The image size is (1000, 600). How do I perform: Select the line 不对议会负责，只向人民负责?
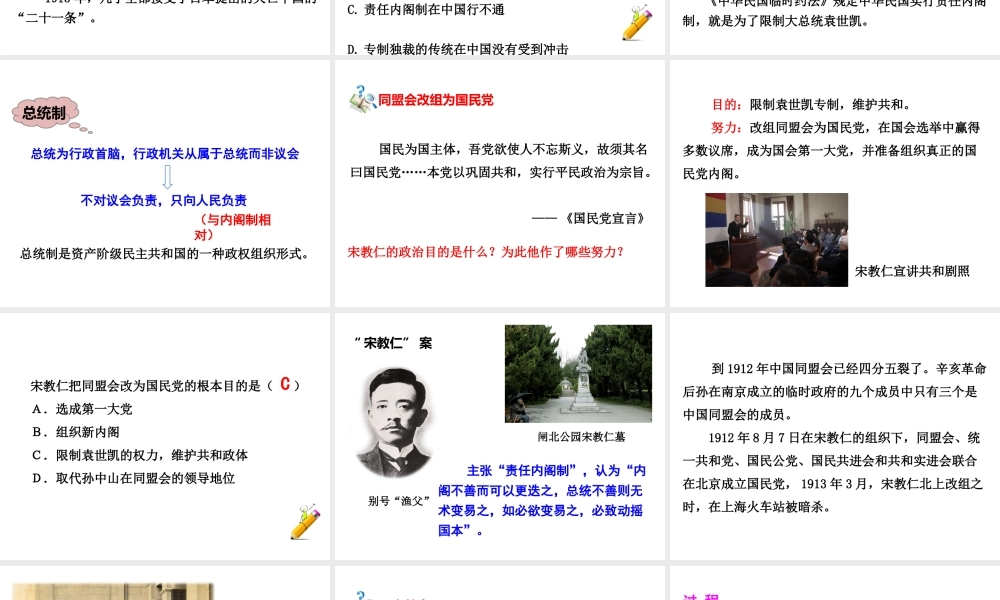(163, 200)
